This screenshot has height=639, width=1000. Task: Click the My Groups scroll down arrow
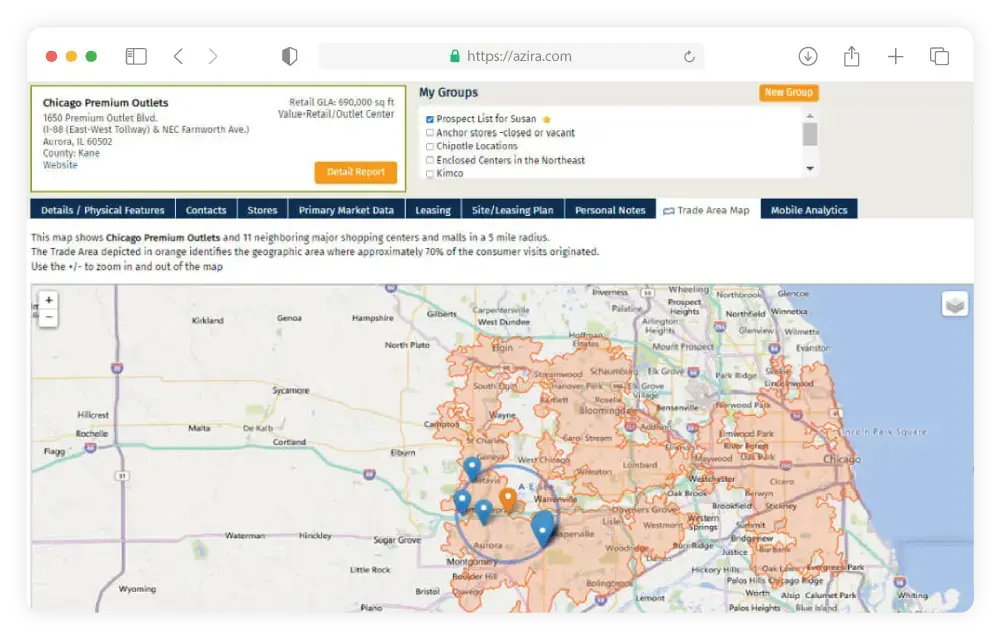click(x=810, y=168)
